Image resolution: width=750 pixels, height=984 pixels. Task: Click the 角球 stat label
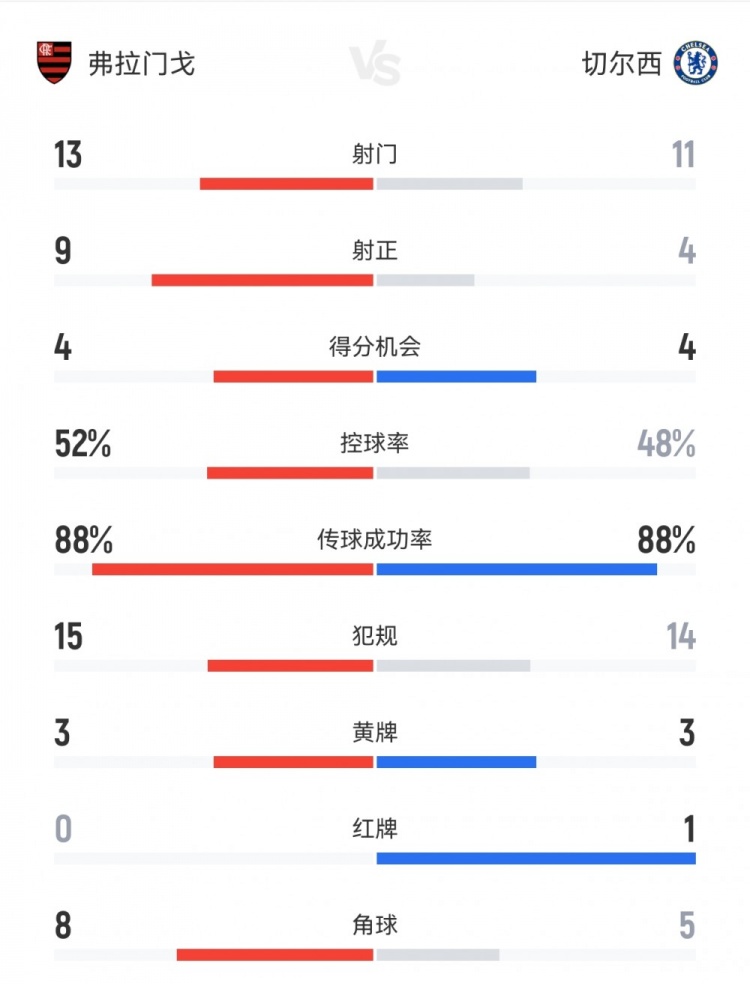click(x=375, y=925)
